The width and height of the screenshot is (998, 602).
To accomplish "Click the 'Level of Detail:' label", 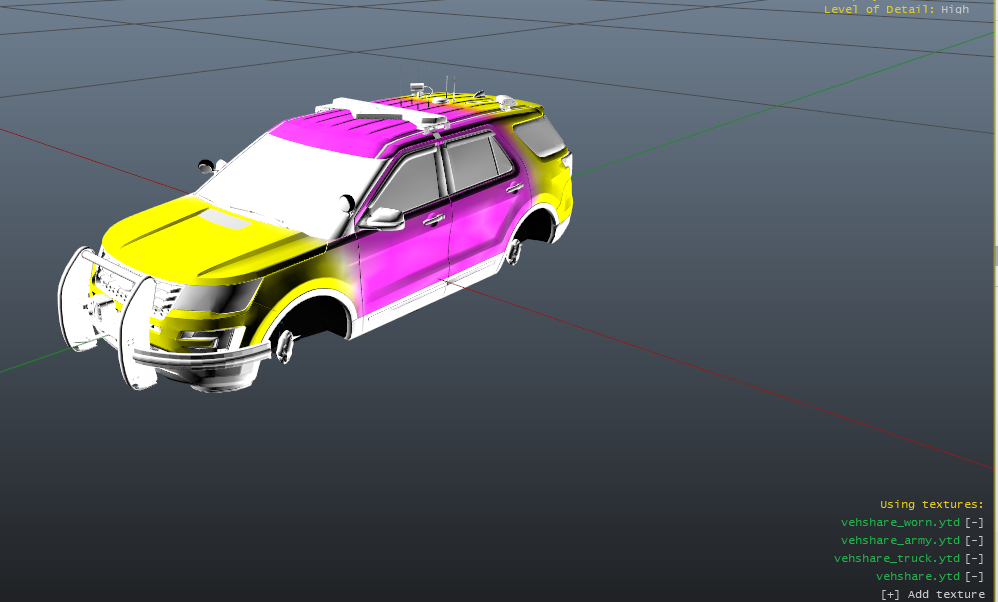I will click(879, 10).
